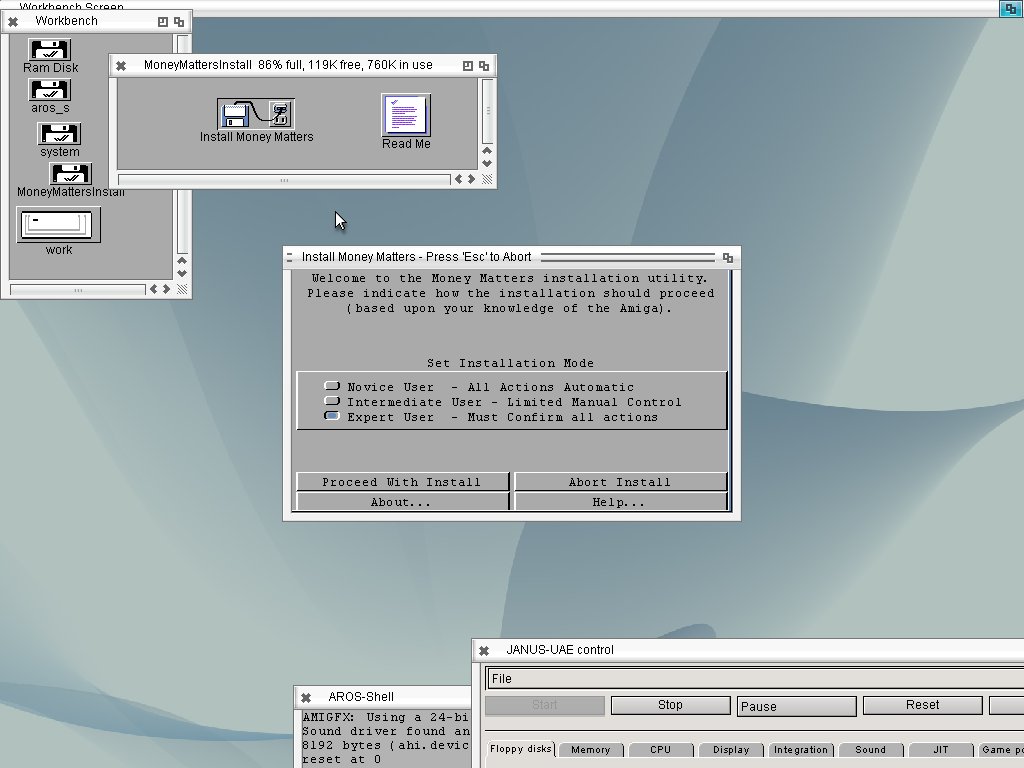Click Workbench window scroll down arrow

point(182,274)
